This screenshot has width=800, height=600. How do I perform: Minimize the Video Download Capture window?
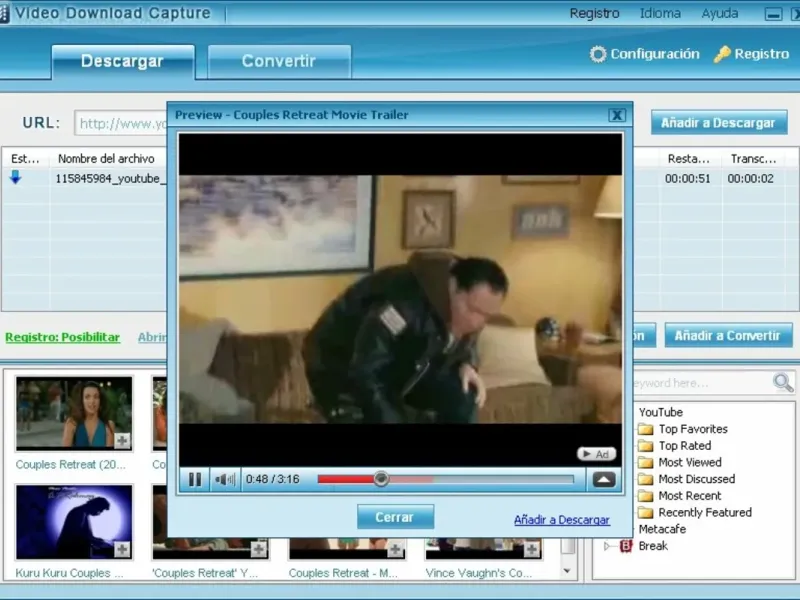coord(773,14)
